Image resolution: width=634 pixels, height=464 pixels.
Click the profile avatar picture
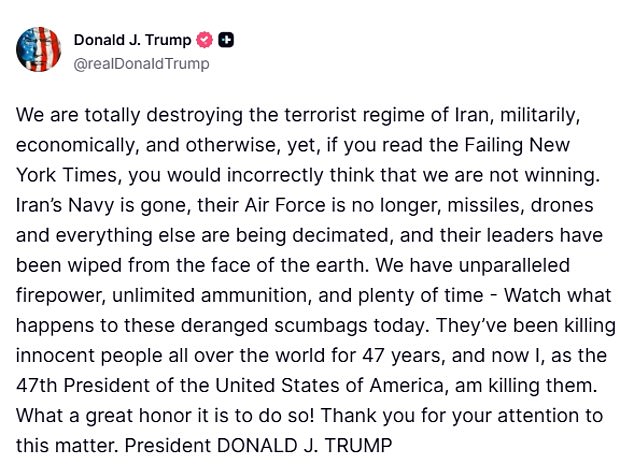pyautogui.click(x=35, y=50)
